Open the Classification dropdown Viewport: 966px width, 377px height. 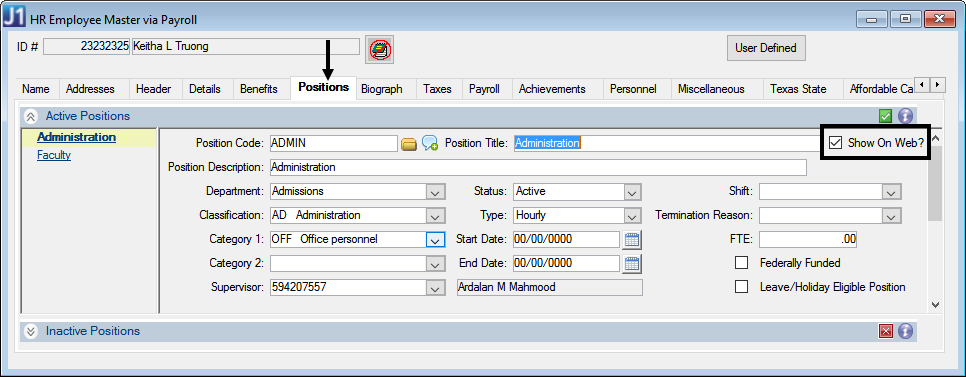click(x=436, y=216)
